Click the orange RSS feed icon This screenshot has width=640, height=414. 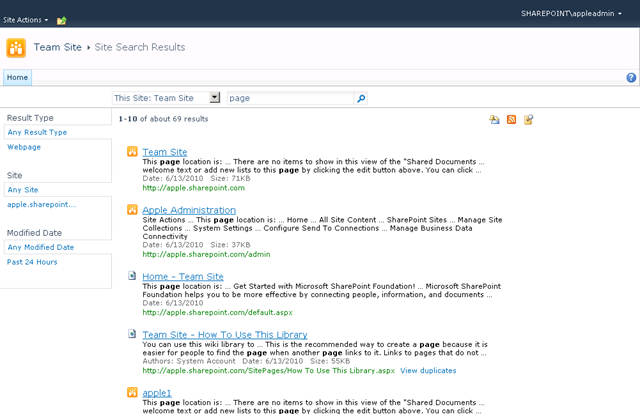(x=511, y=119)
